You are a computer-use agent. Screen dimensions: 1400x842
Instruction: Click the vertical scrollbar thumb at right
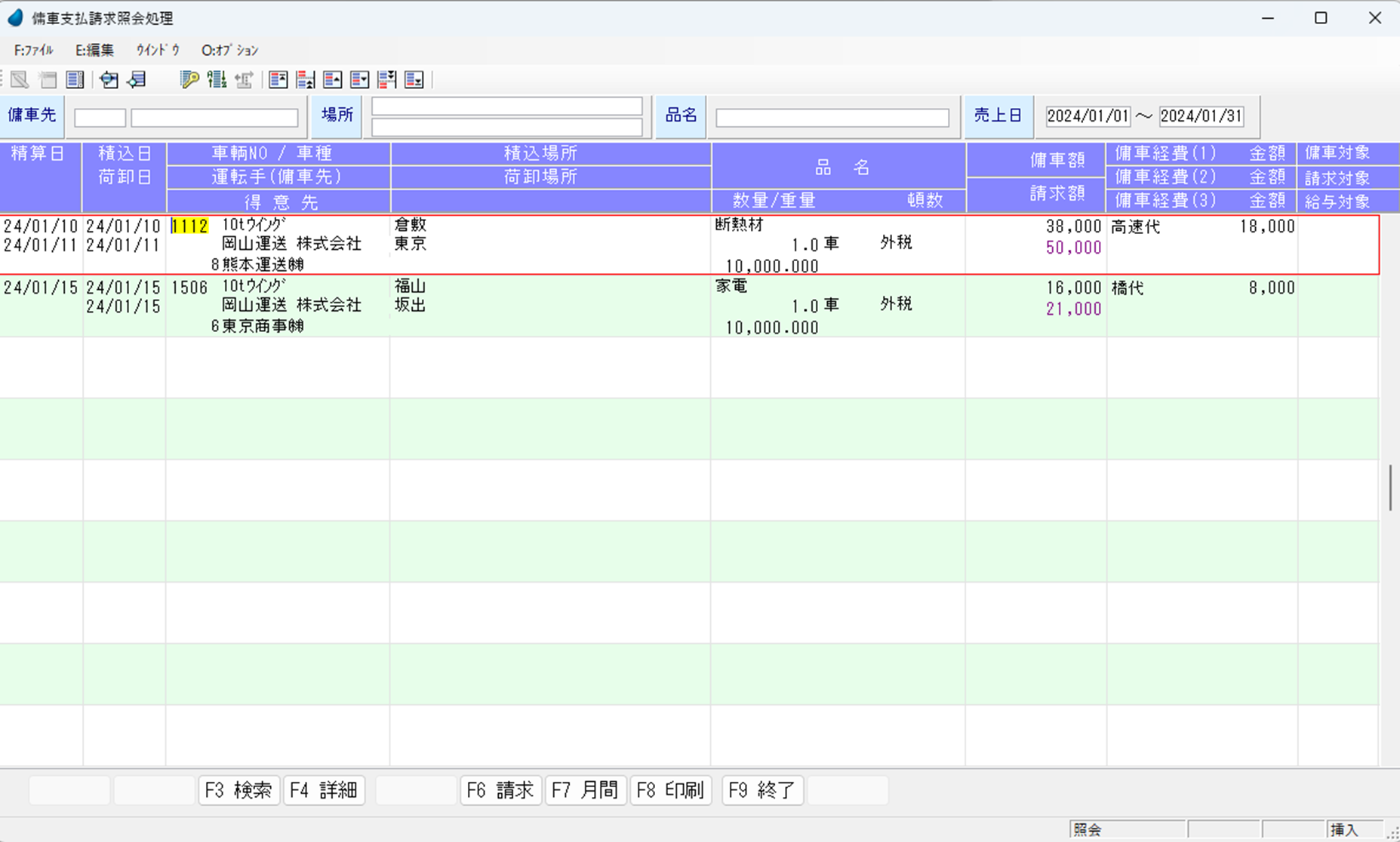pyautogui.click(x=1390, y=488)
